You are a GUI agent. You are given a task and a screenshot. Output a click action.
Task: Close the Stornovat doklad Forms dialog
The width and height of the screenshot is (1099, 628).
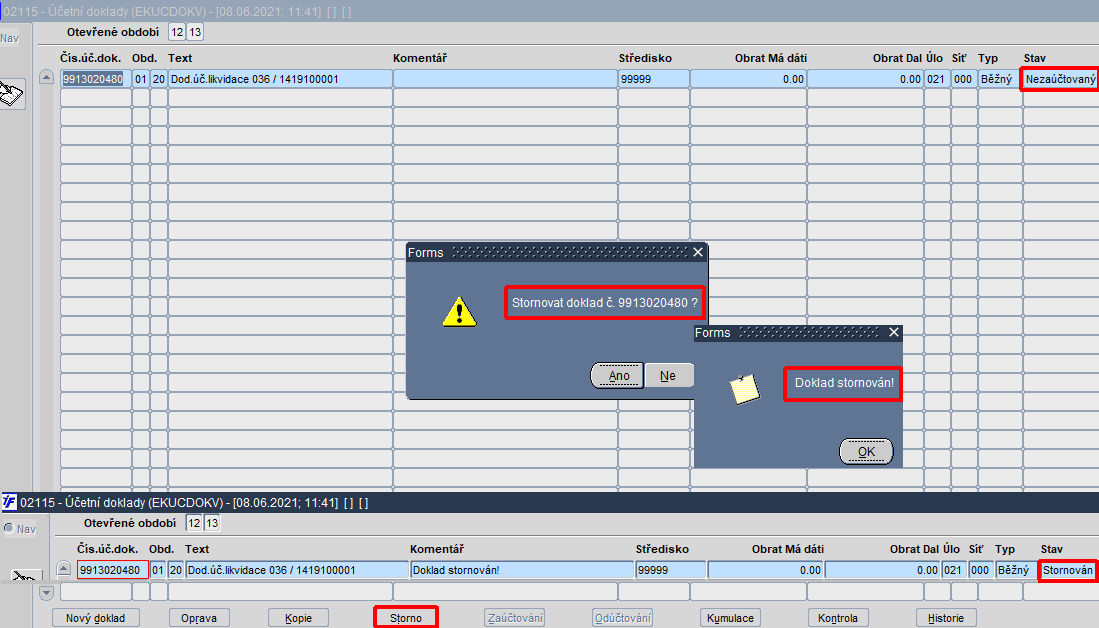[698, 252]
